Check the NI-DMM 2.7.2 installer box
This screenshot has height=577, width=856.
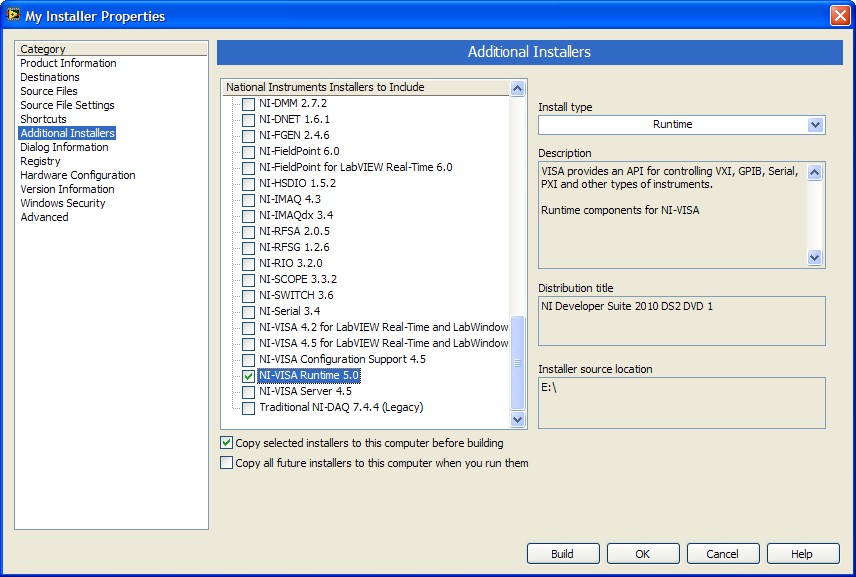click(x=248, y=104)
